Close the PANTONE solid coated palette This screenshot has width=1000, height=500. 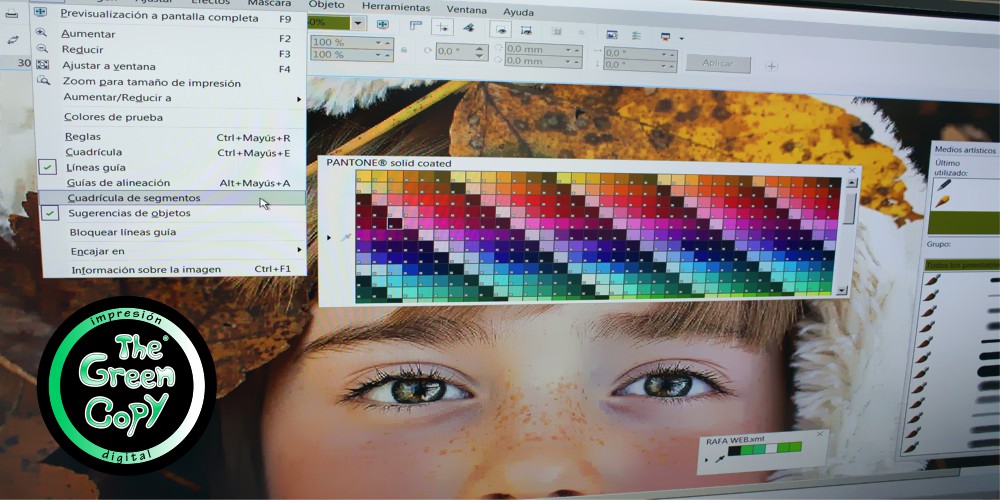pos(852,171)
